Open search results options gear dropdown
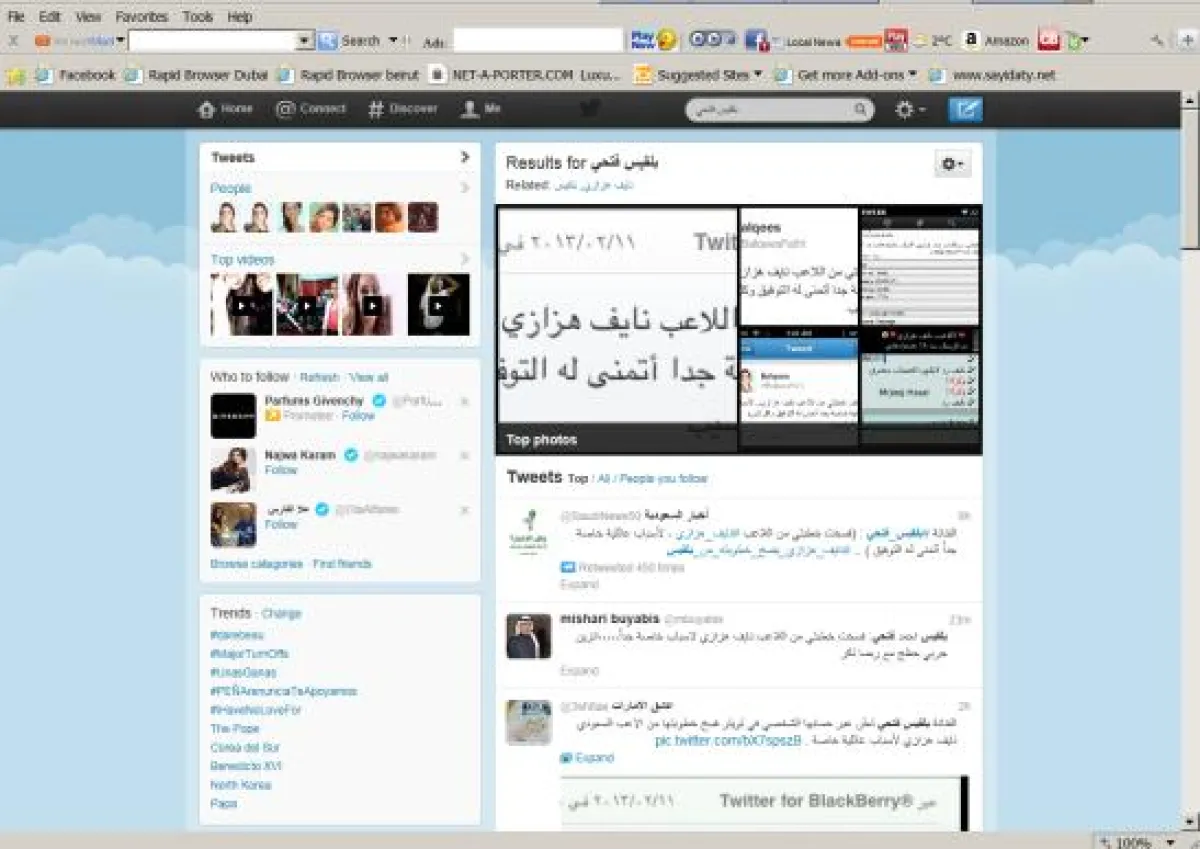The image size is (1200, 849). click(x=951, y=164)
